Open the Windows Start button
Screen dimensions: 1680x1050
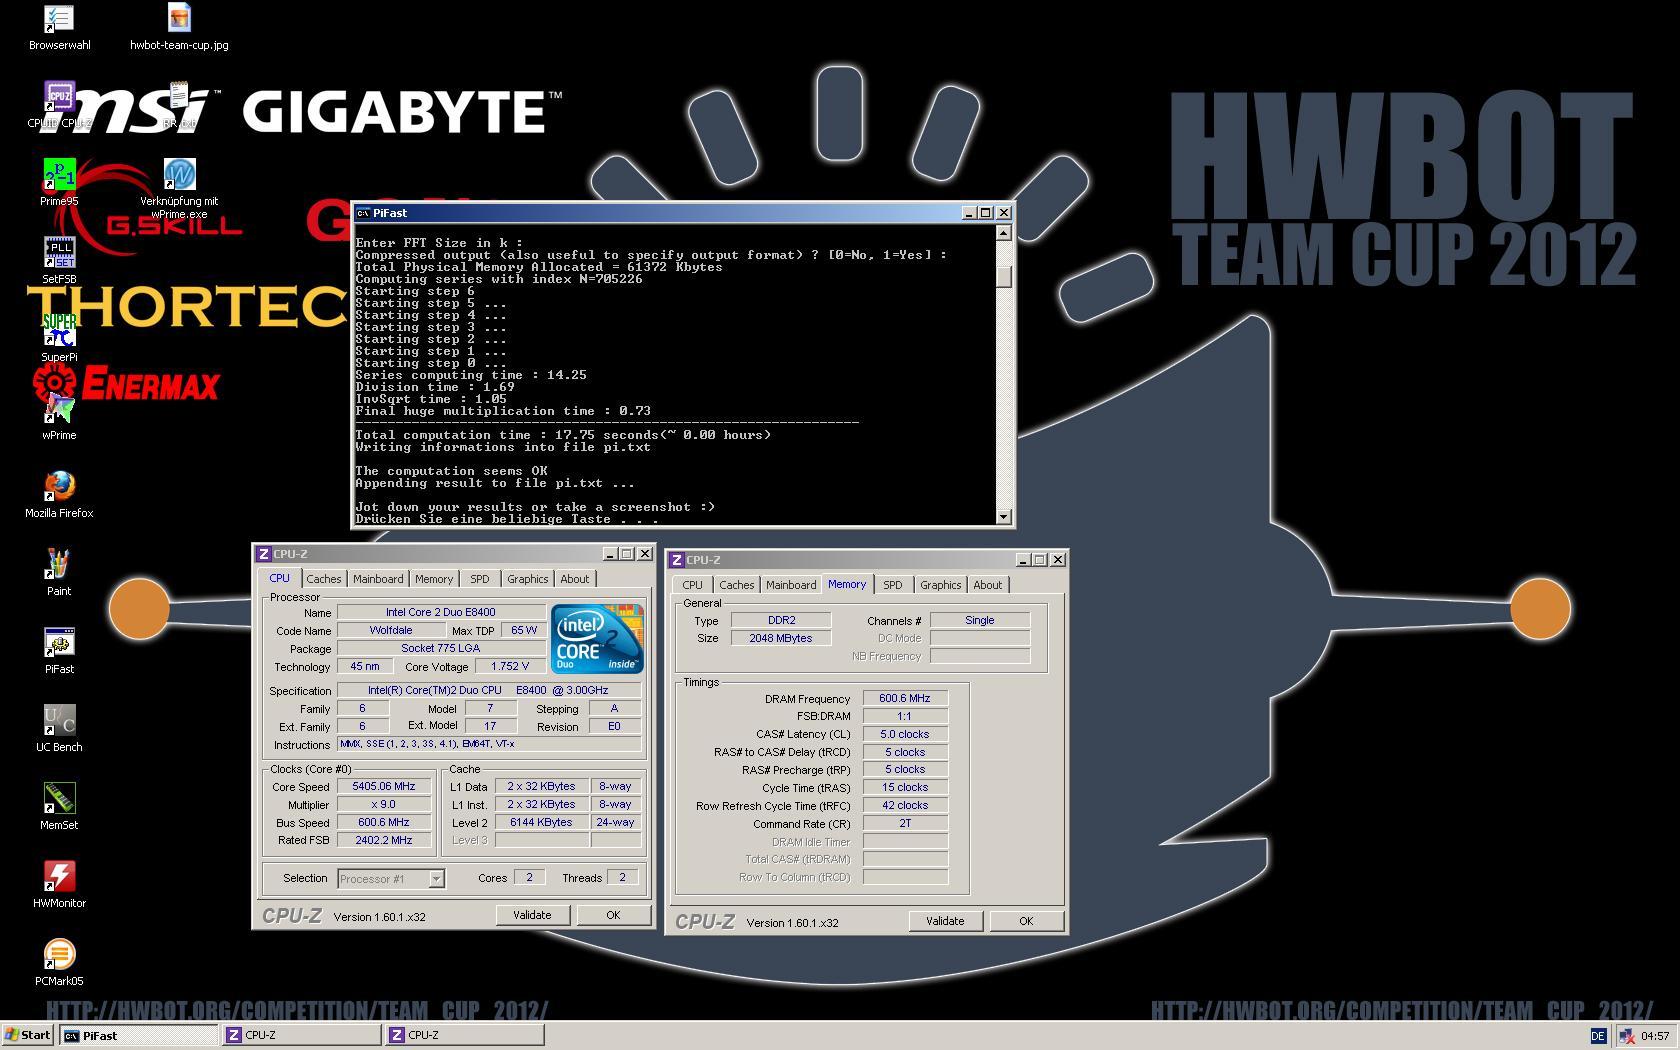click(x=27, y=1035)
